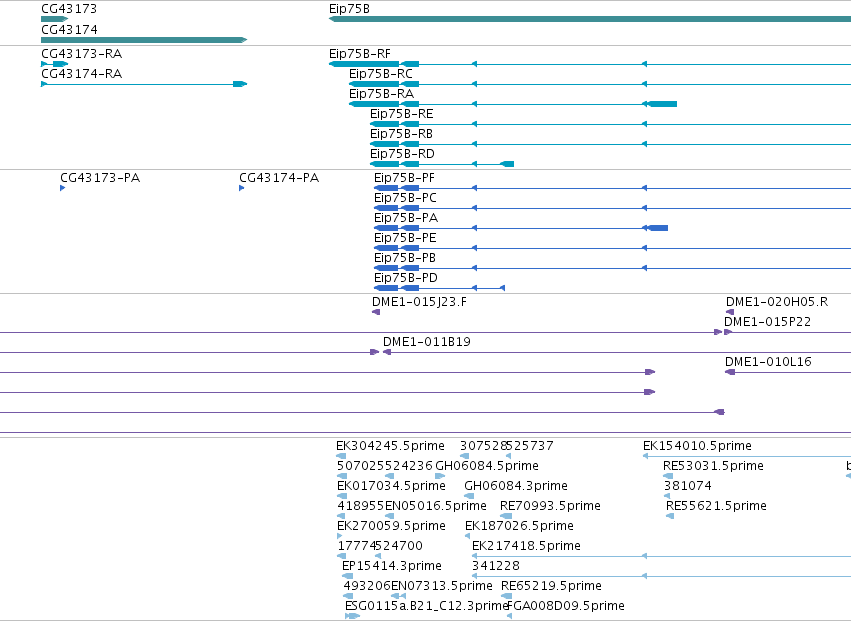Select the RE53031.5prime EST label

(x=713, y=466)
